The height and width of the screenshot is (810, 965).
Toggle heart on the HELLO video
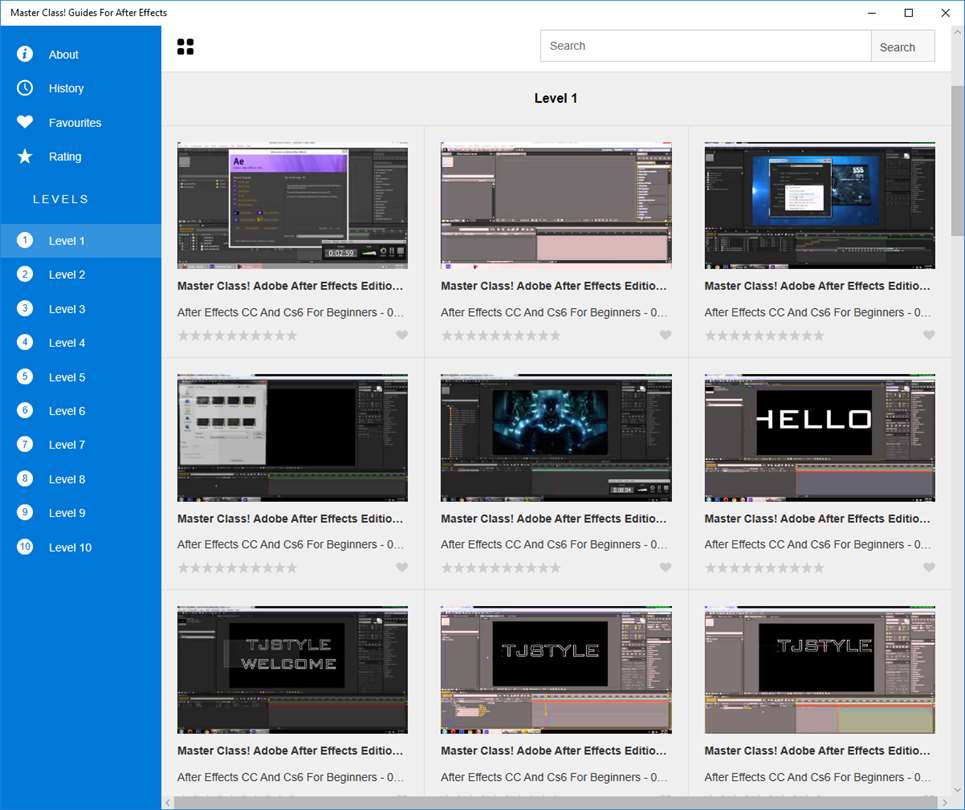click(929, 567)
